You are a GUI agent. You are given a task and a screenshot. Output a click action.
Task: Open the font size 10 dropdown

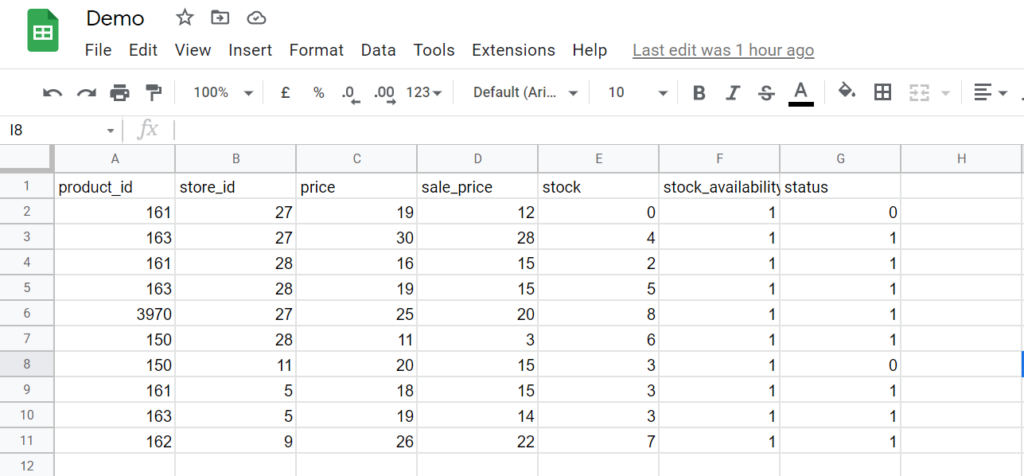(637, 93)
